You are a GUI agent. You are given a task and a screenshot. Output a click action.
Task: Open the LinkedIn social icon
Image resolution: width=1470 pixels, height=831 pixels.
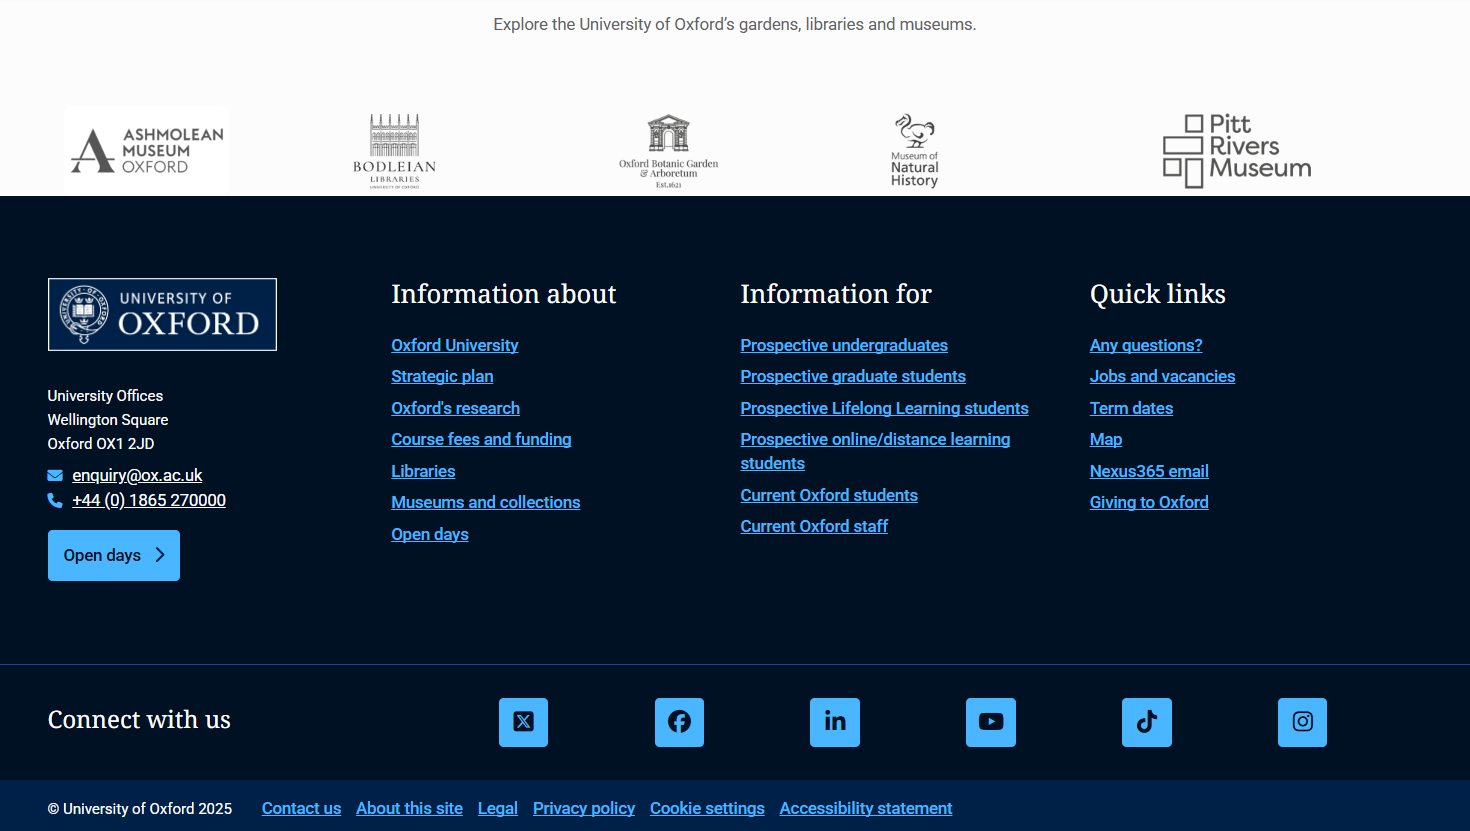click(x=835, y=722)
